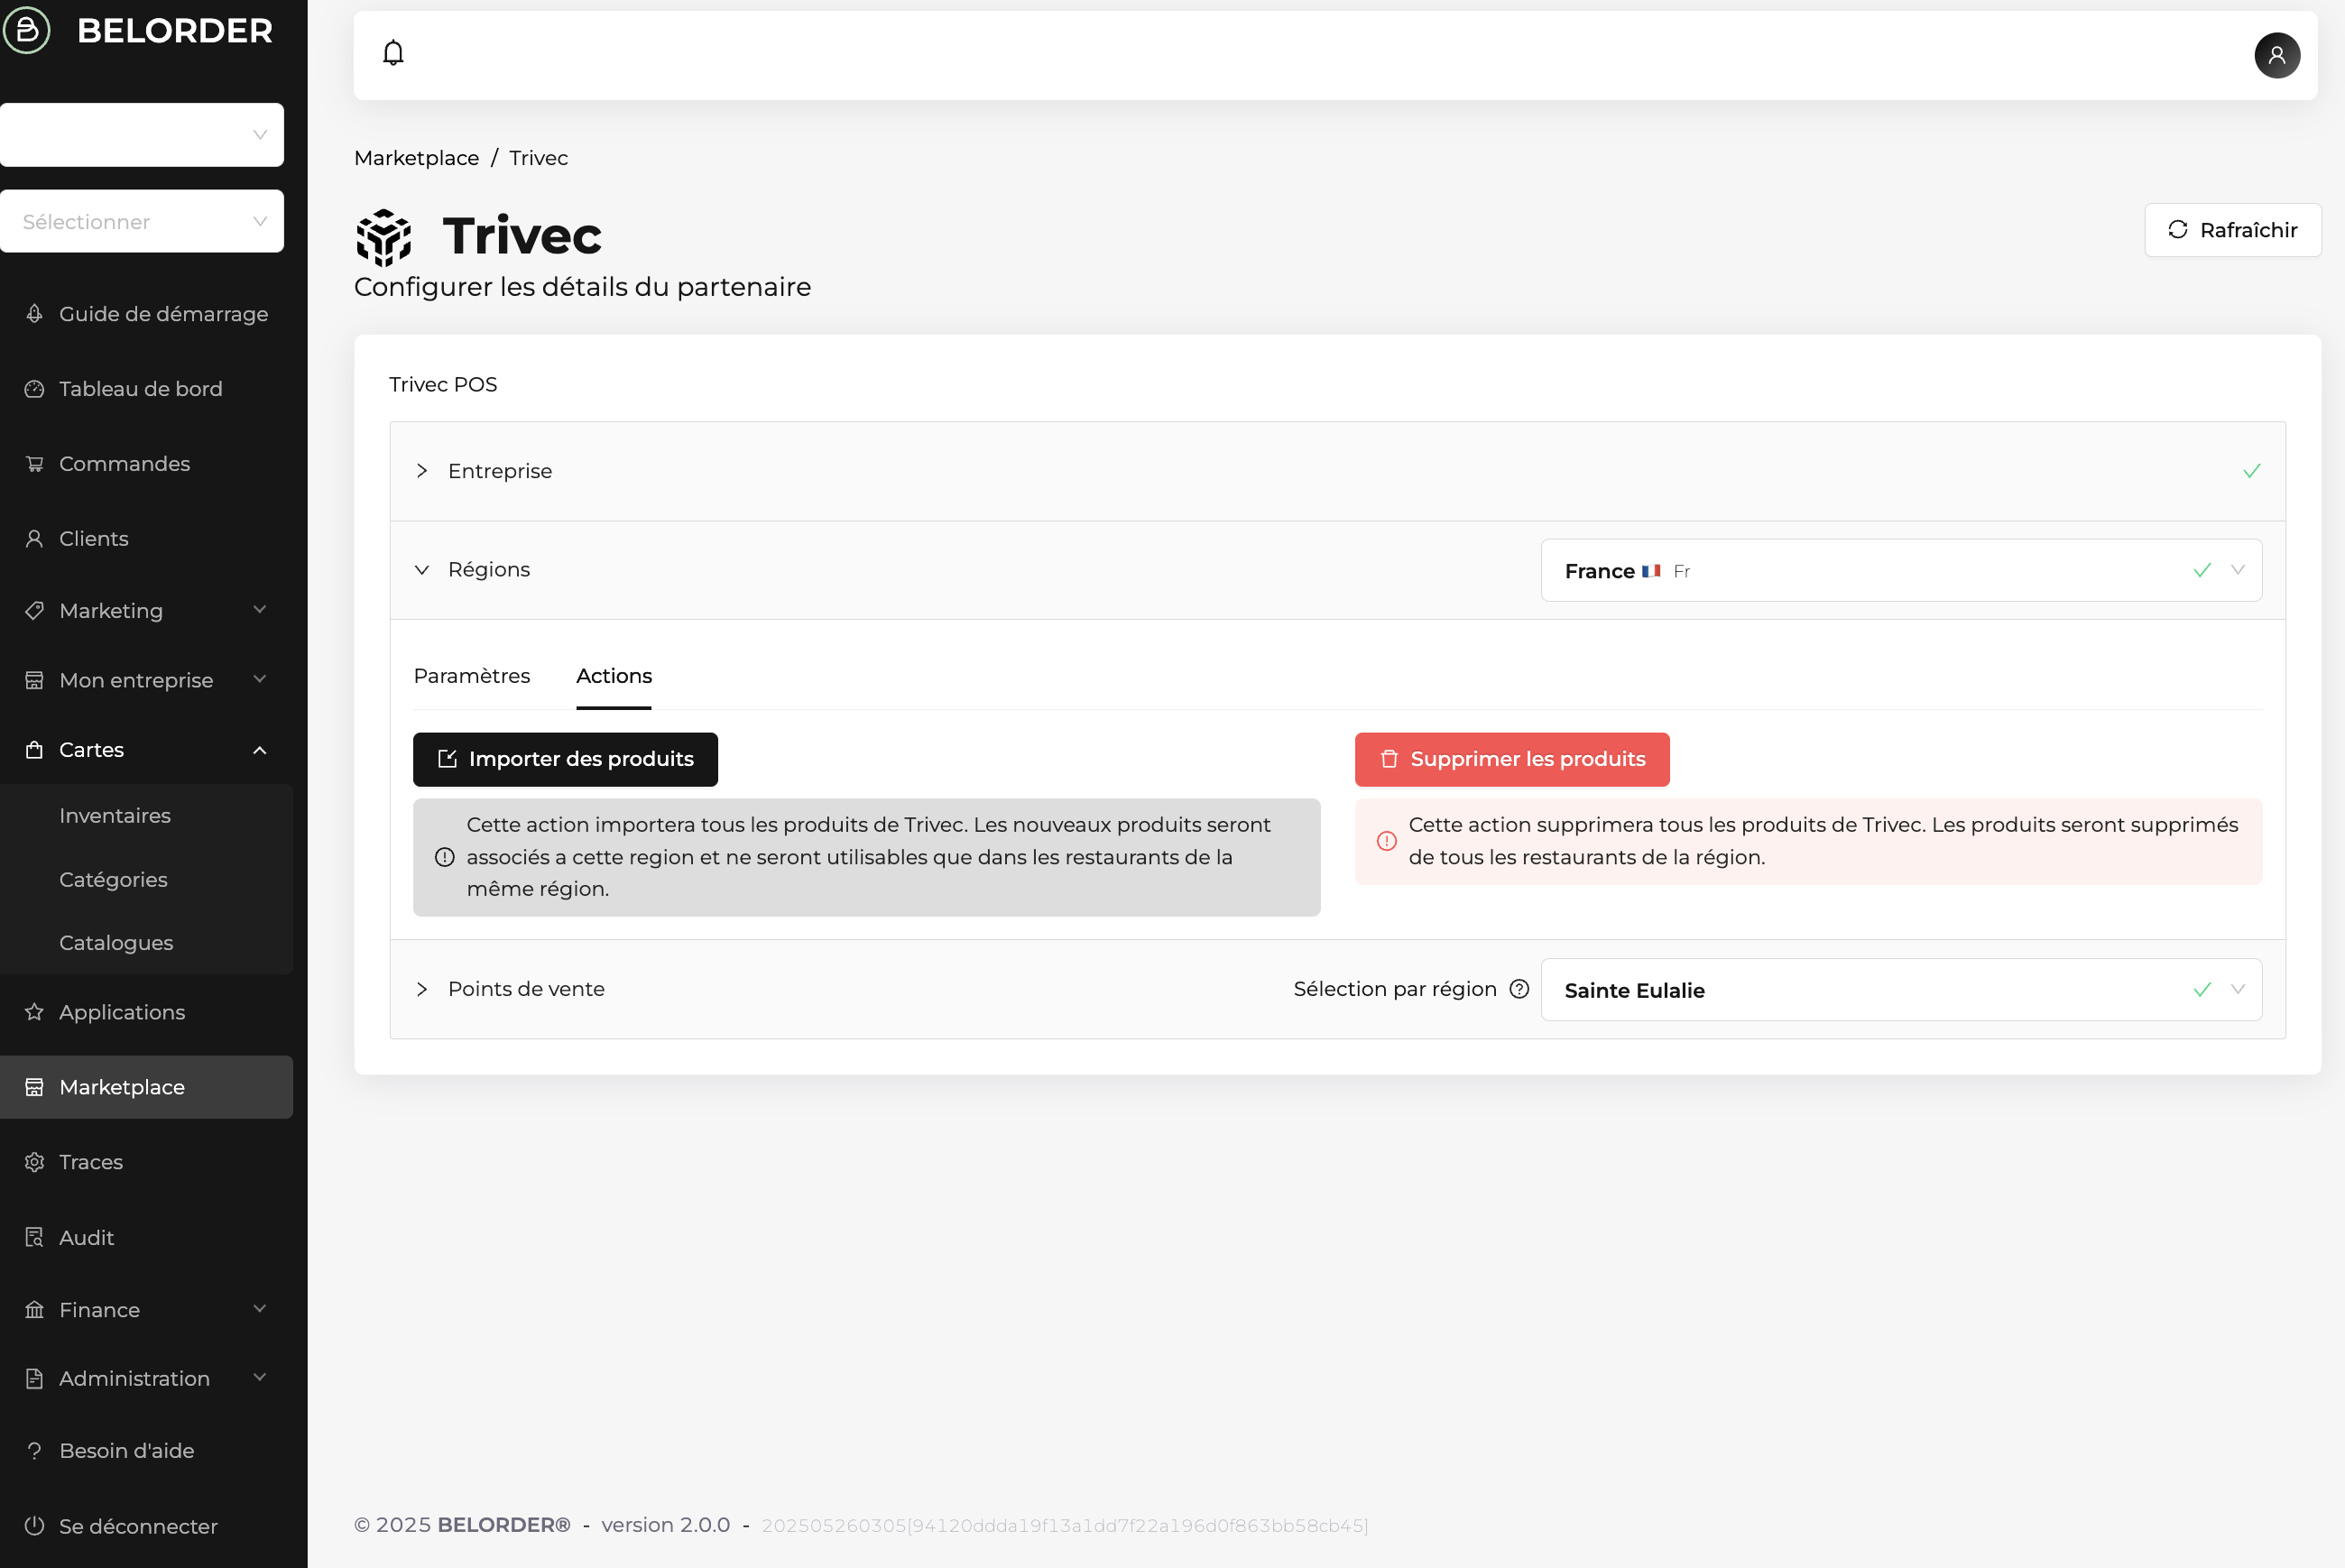Click Supprimer les produits button
Viewport: 2345px width, 1568px height.
1512,760
